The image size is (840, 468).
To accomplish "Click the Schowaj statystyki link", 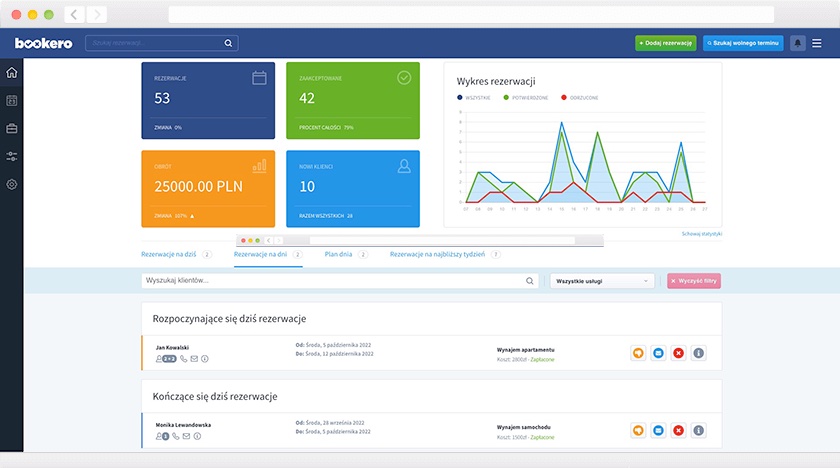I will coord(702,234).
